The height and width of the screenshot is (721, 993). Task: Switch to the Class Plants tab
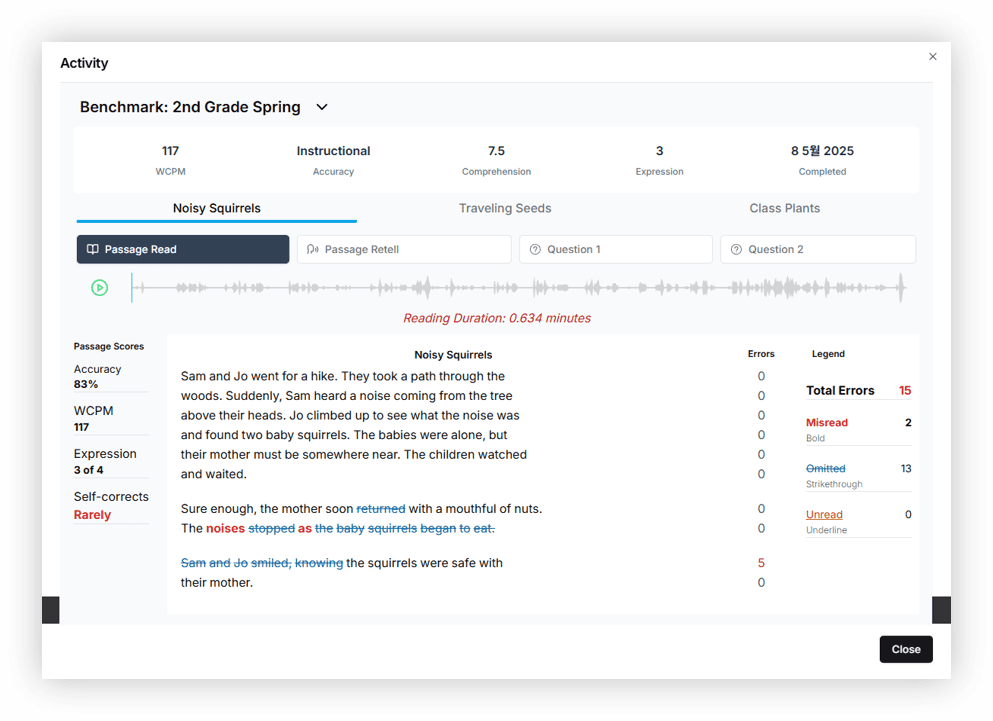point(784,208)
